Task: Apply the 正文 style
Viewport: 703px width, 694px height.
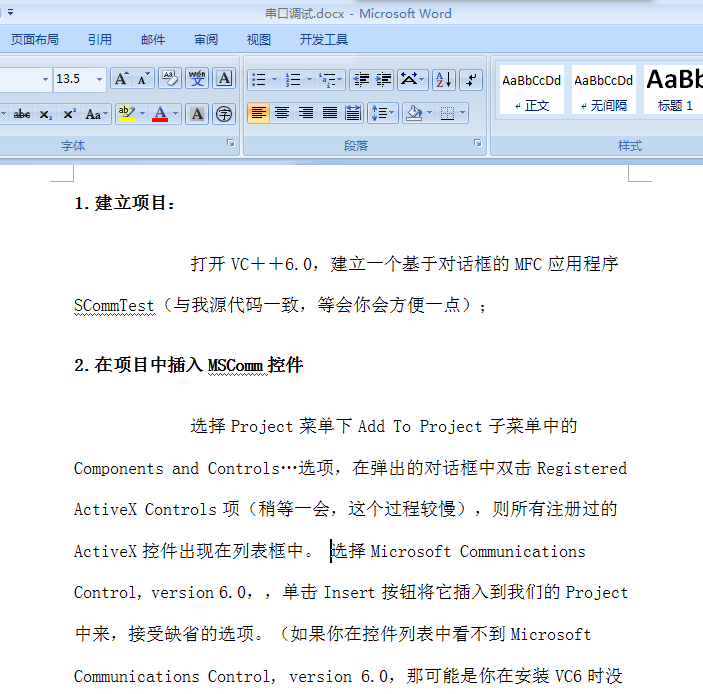Action: pos(531,90)
